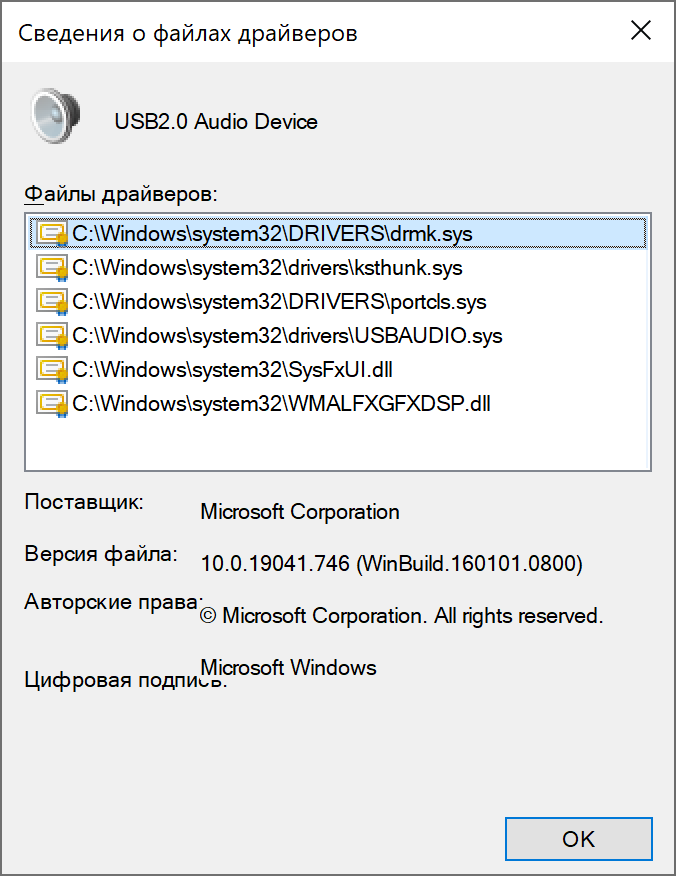Click the drmk.sys file certificate icon
Screen dimensions: 676x876
point(52,234)
